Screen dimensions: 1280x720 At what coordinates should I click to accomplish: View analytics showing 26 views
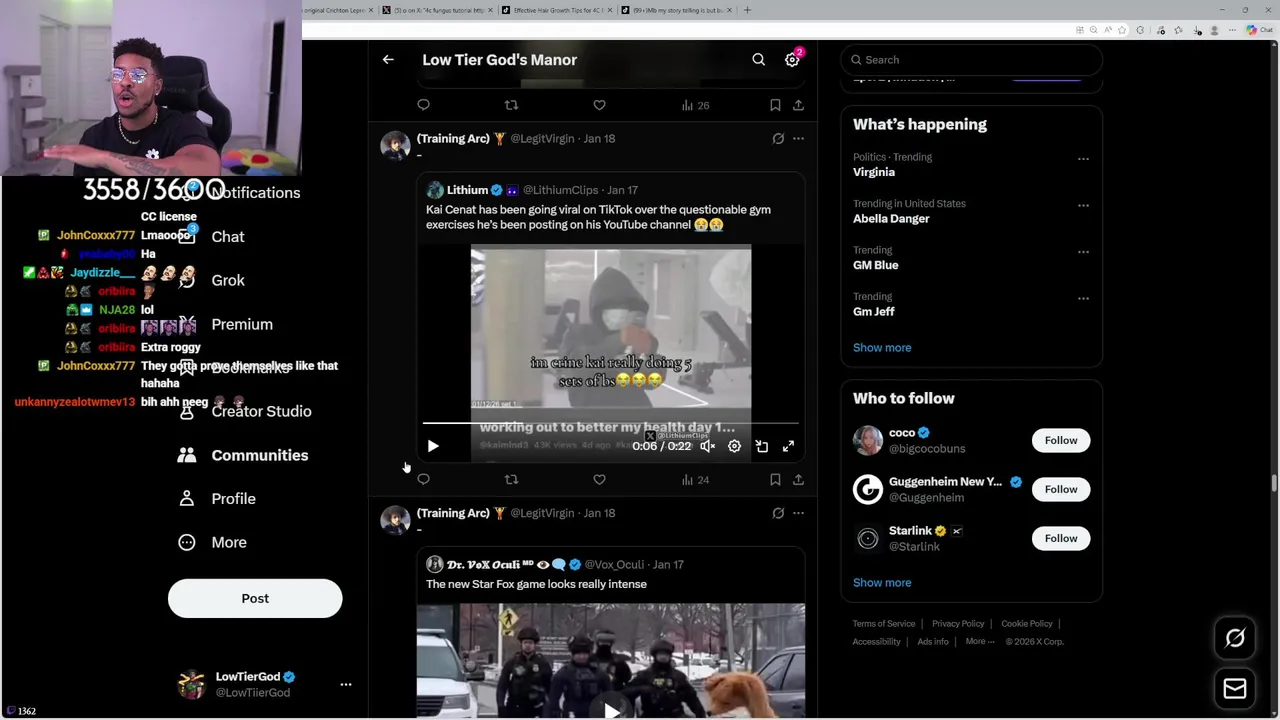[695, 105]
